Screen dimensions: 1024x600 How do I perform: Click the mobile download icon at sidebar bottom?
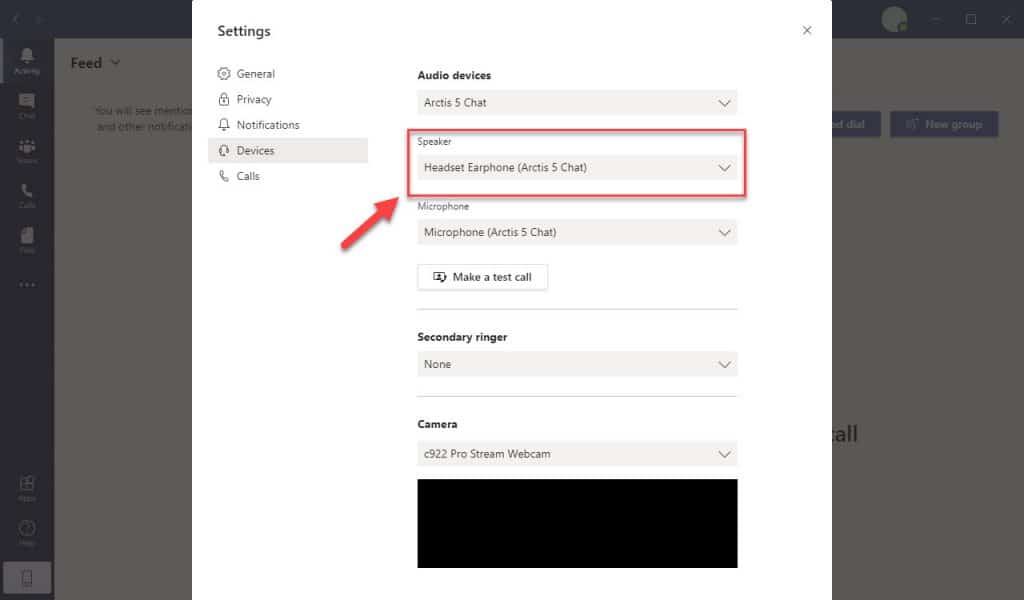(27, 576)
